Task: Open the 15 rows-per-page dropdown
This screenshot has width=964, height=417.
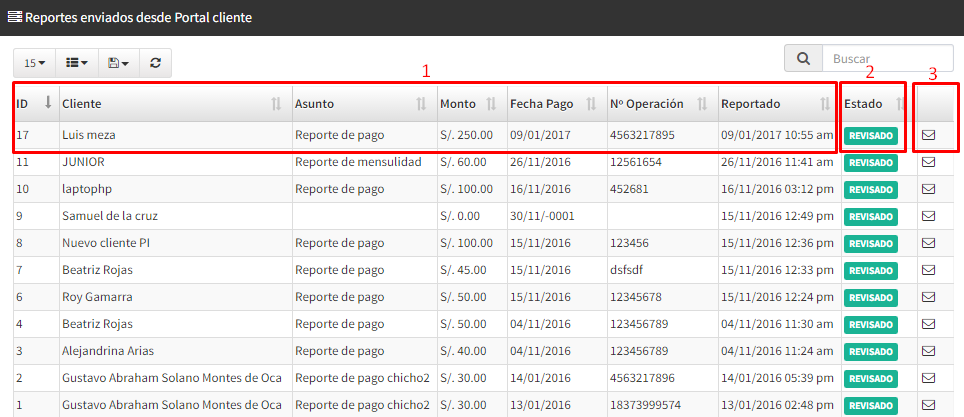Action: coord(33,62)
